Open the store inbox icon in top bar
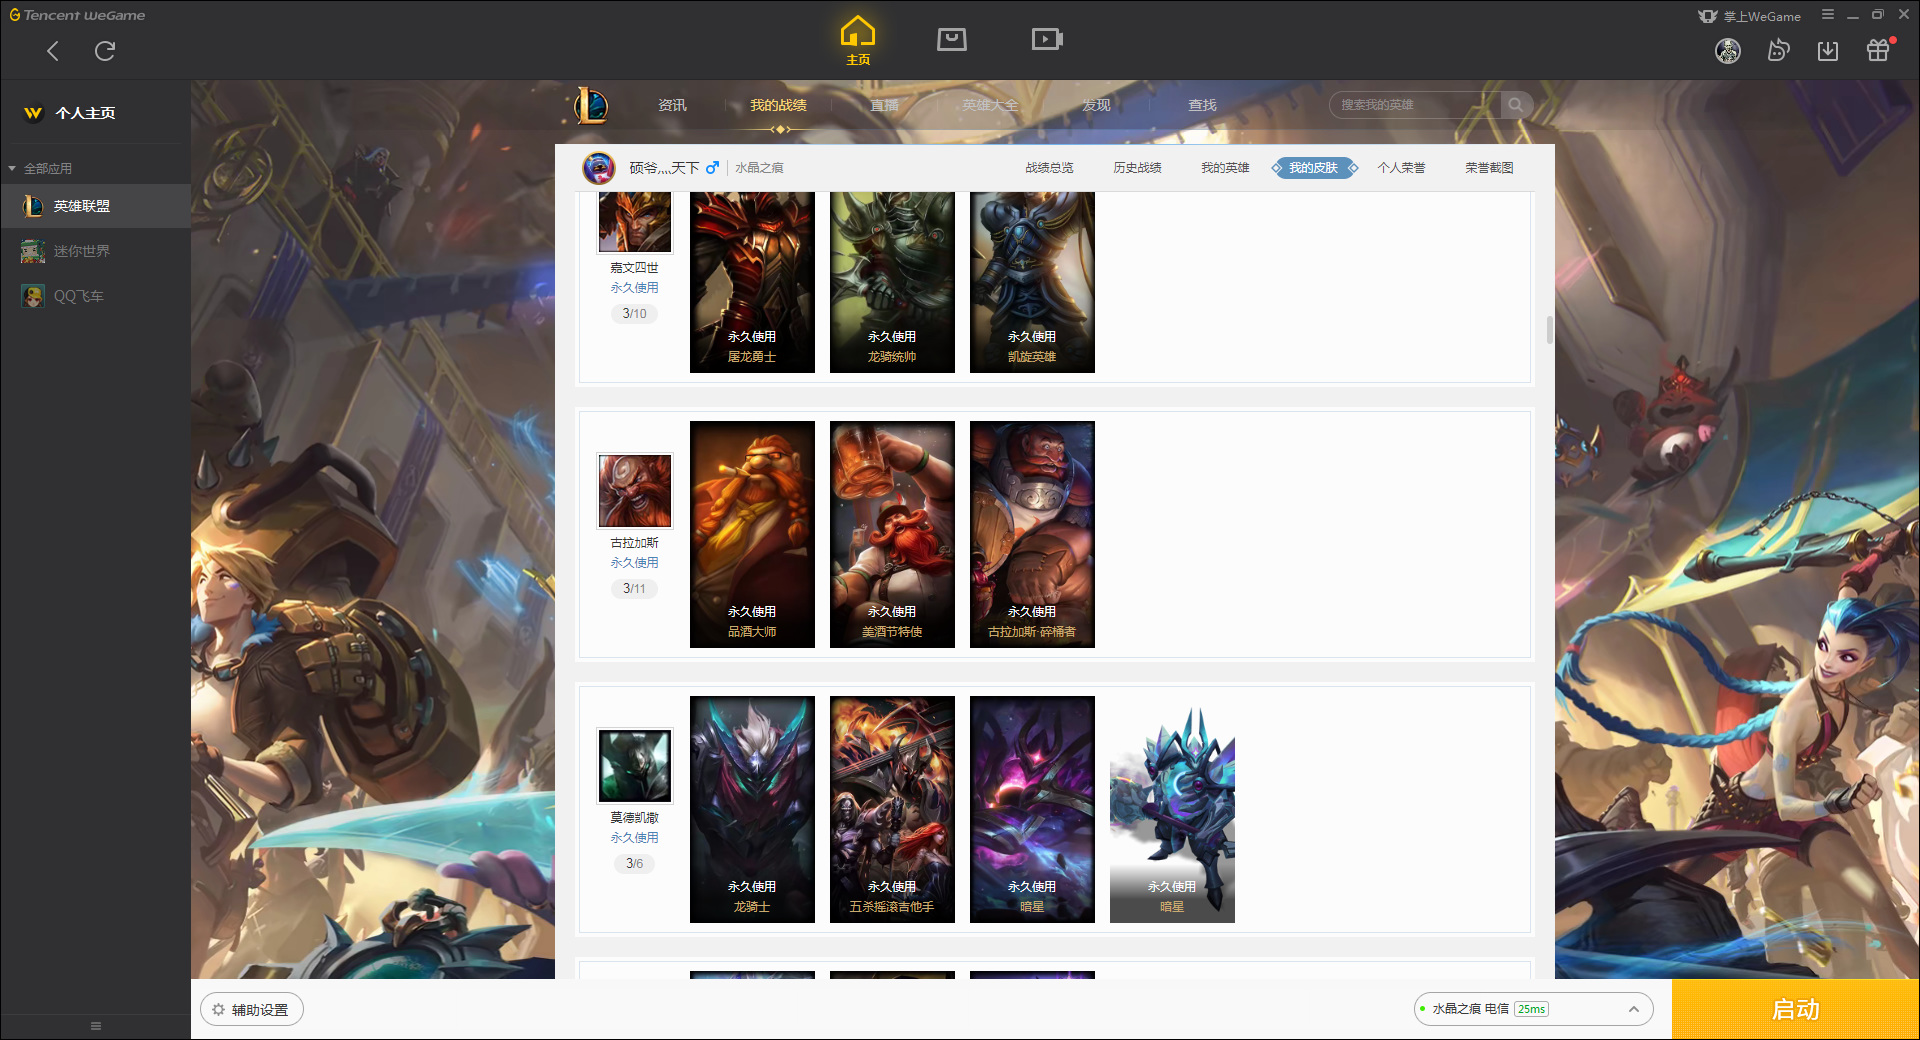 [952, 40]
